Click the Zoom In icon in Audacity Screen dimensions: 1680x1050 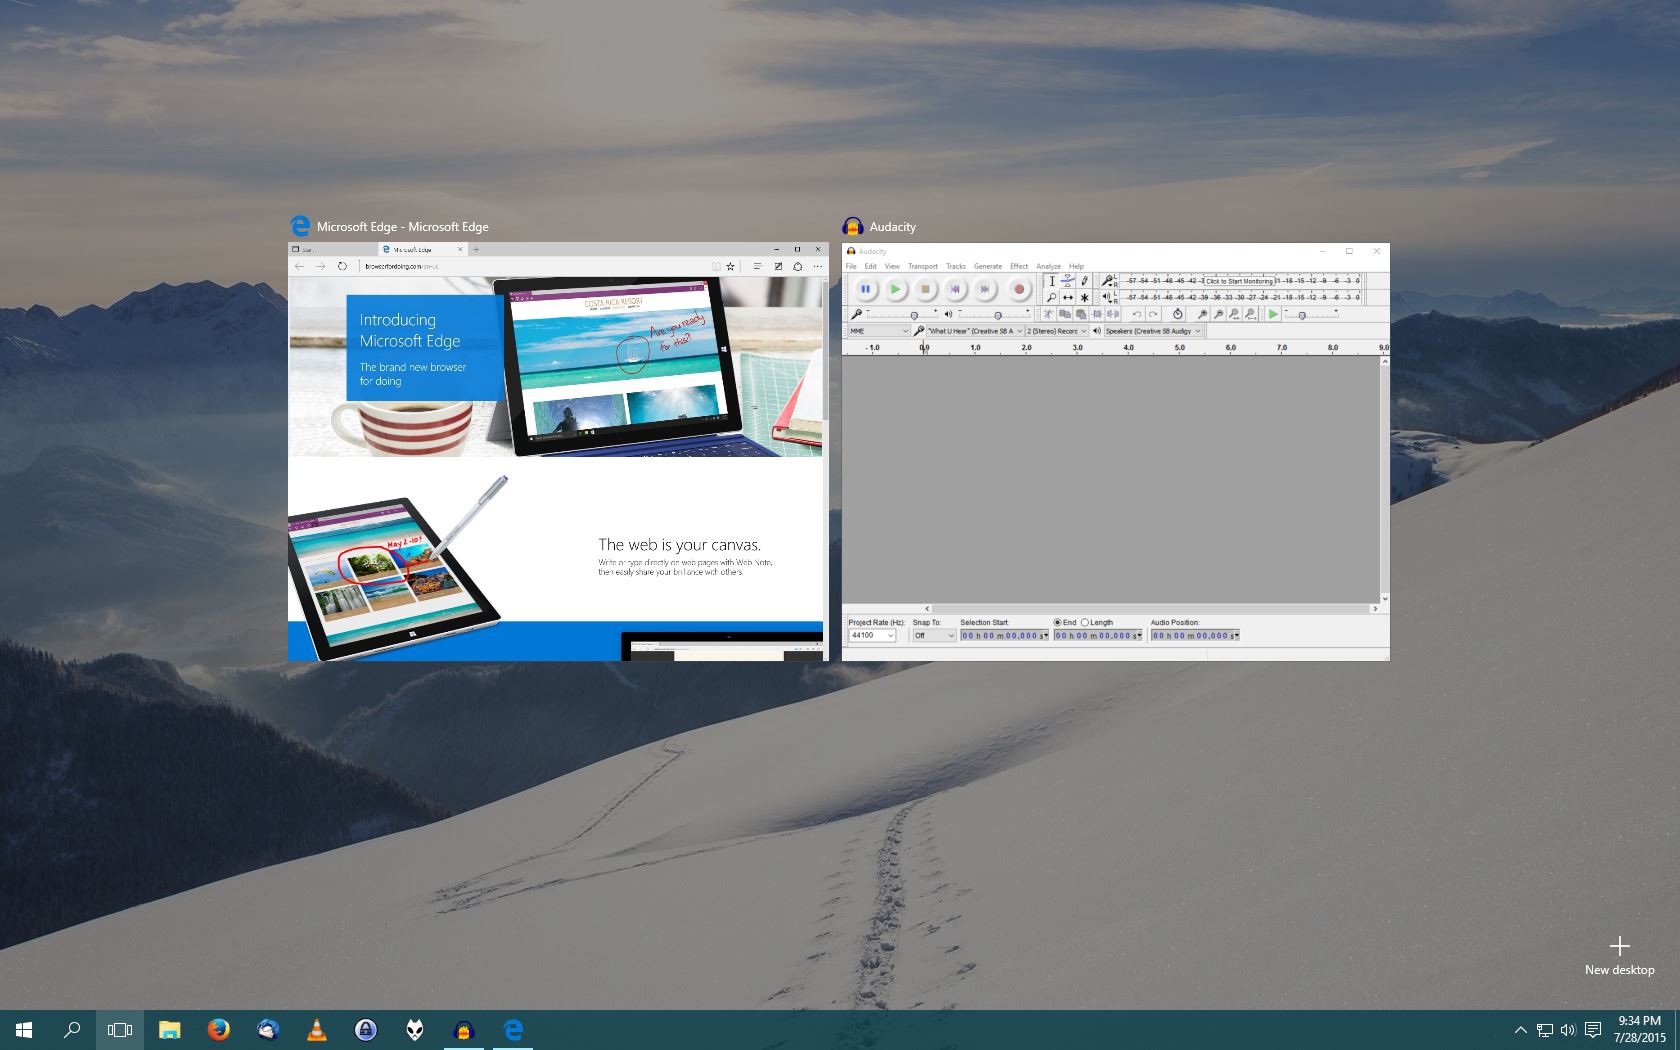coord(1203,314)
